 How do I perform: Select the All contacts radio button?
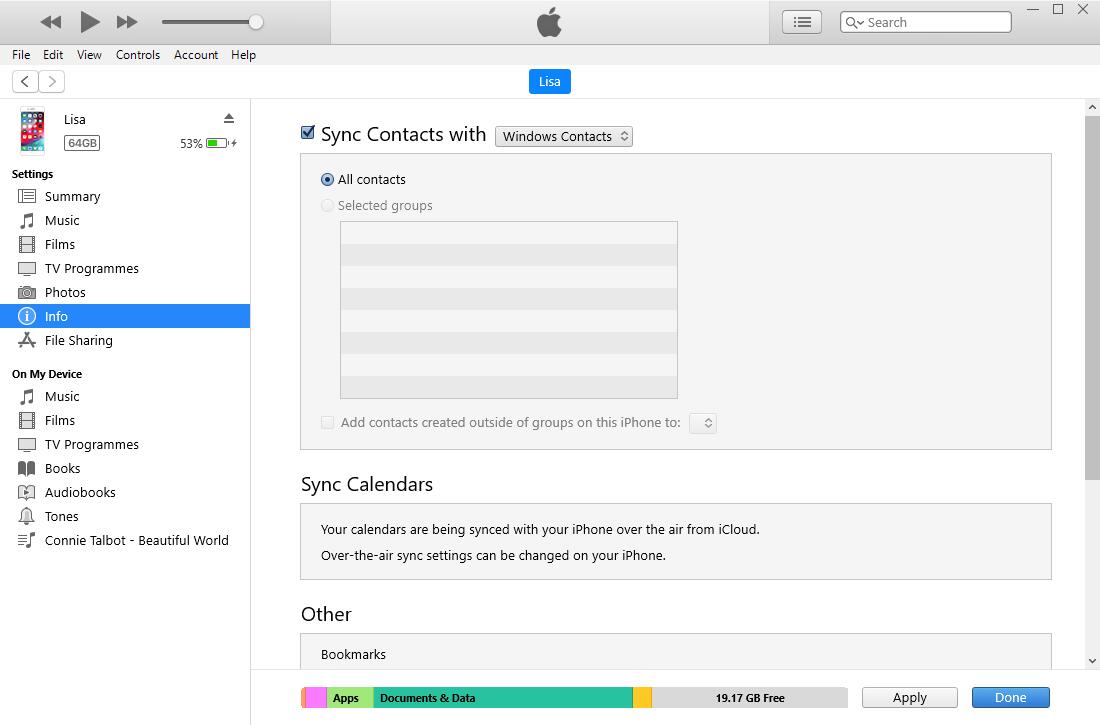coord(327,179)
